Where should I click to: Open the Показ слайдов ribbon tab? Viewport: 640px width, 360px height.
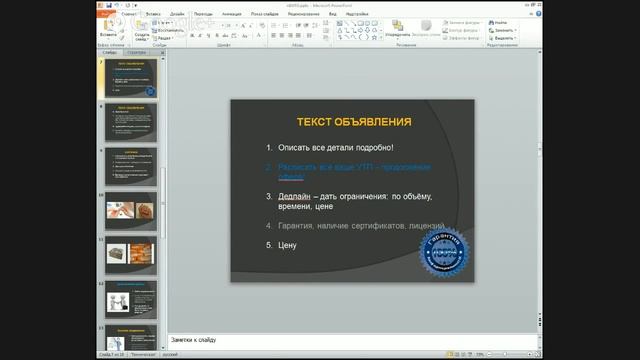tap(264, 14)
